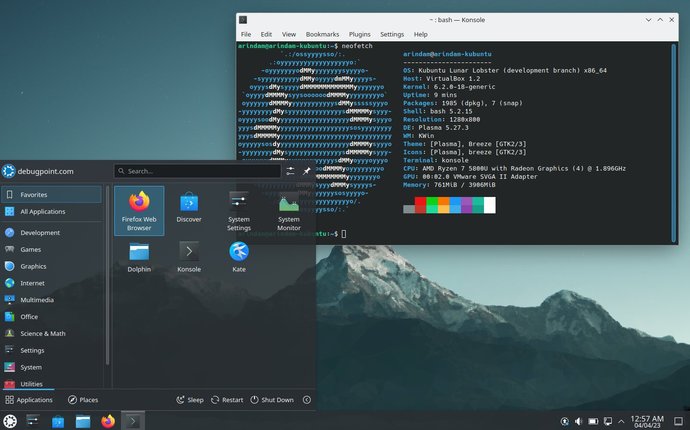The image size is (690, 430).
Task: Launch Firefox Web Browser from Favorites grid
Action: coord(139,211)
